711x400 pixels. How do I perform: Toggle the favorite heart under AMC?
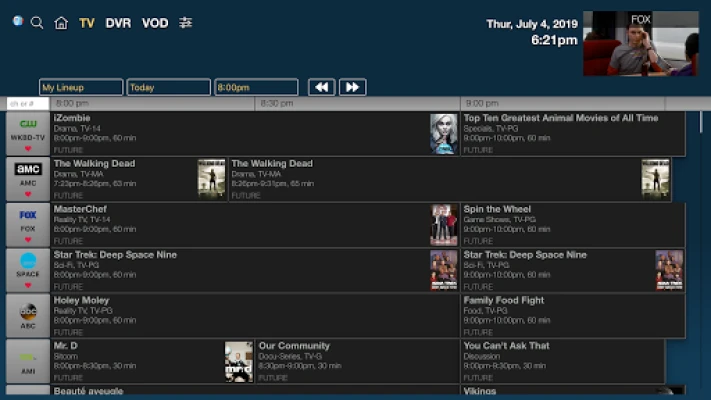[x=28, y=194]
